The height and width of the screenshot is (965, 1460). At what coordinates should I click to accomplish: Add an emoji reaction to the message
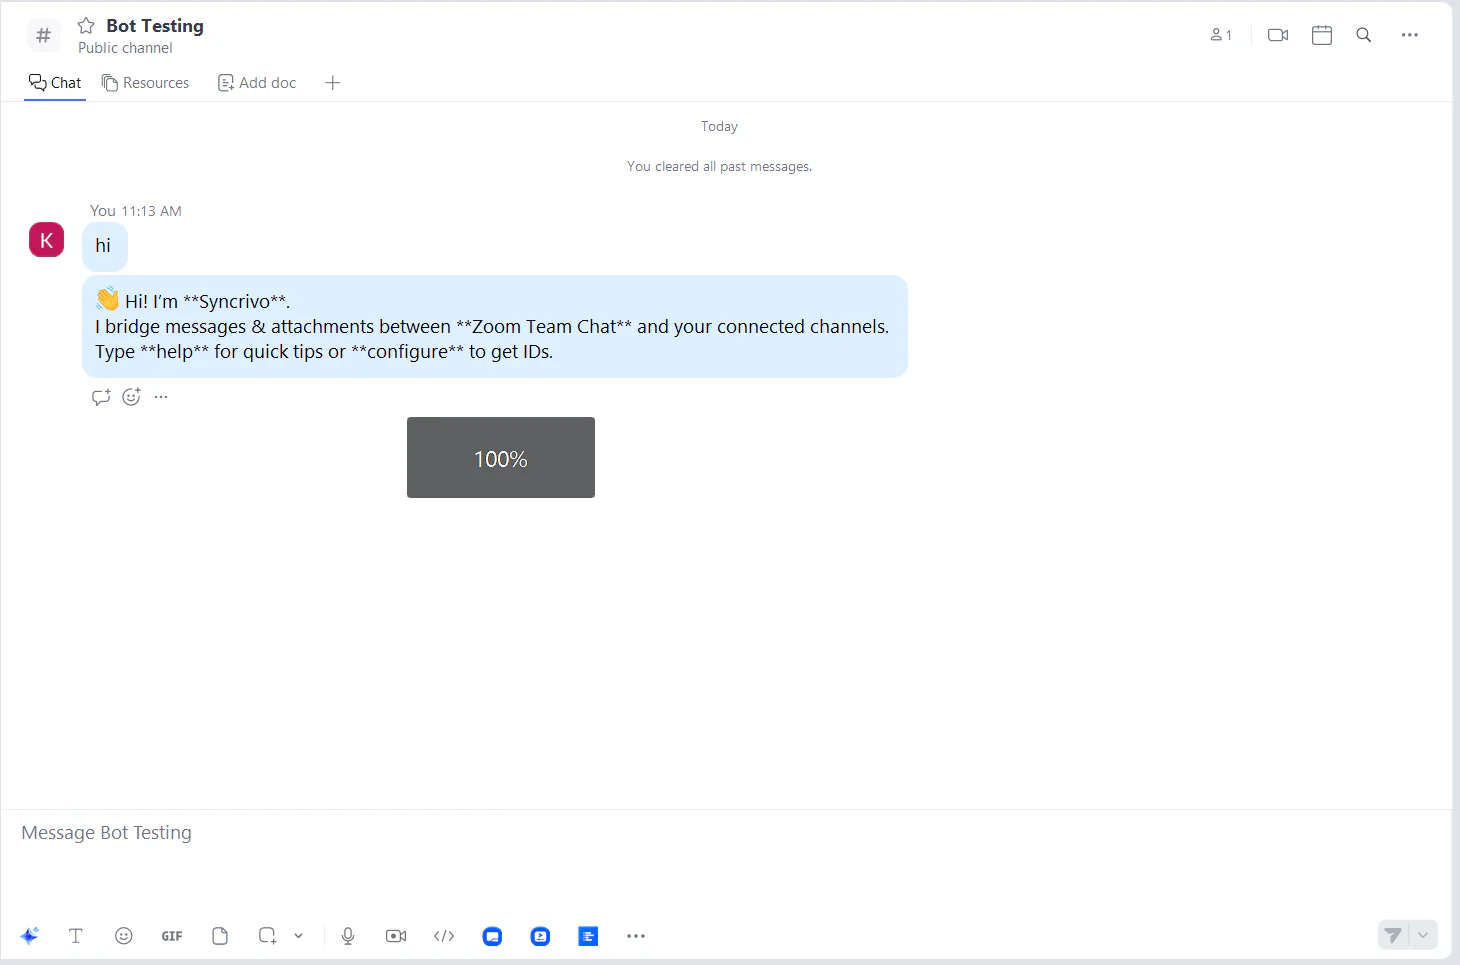(131, 397)
